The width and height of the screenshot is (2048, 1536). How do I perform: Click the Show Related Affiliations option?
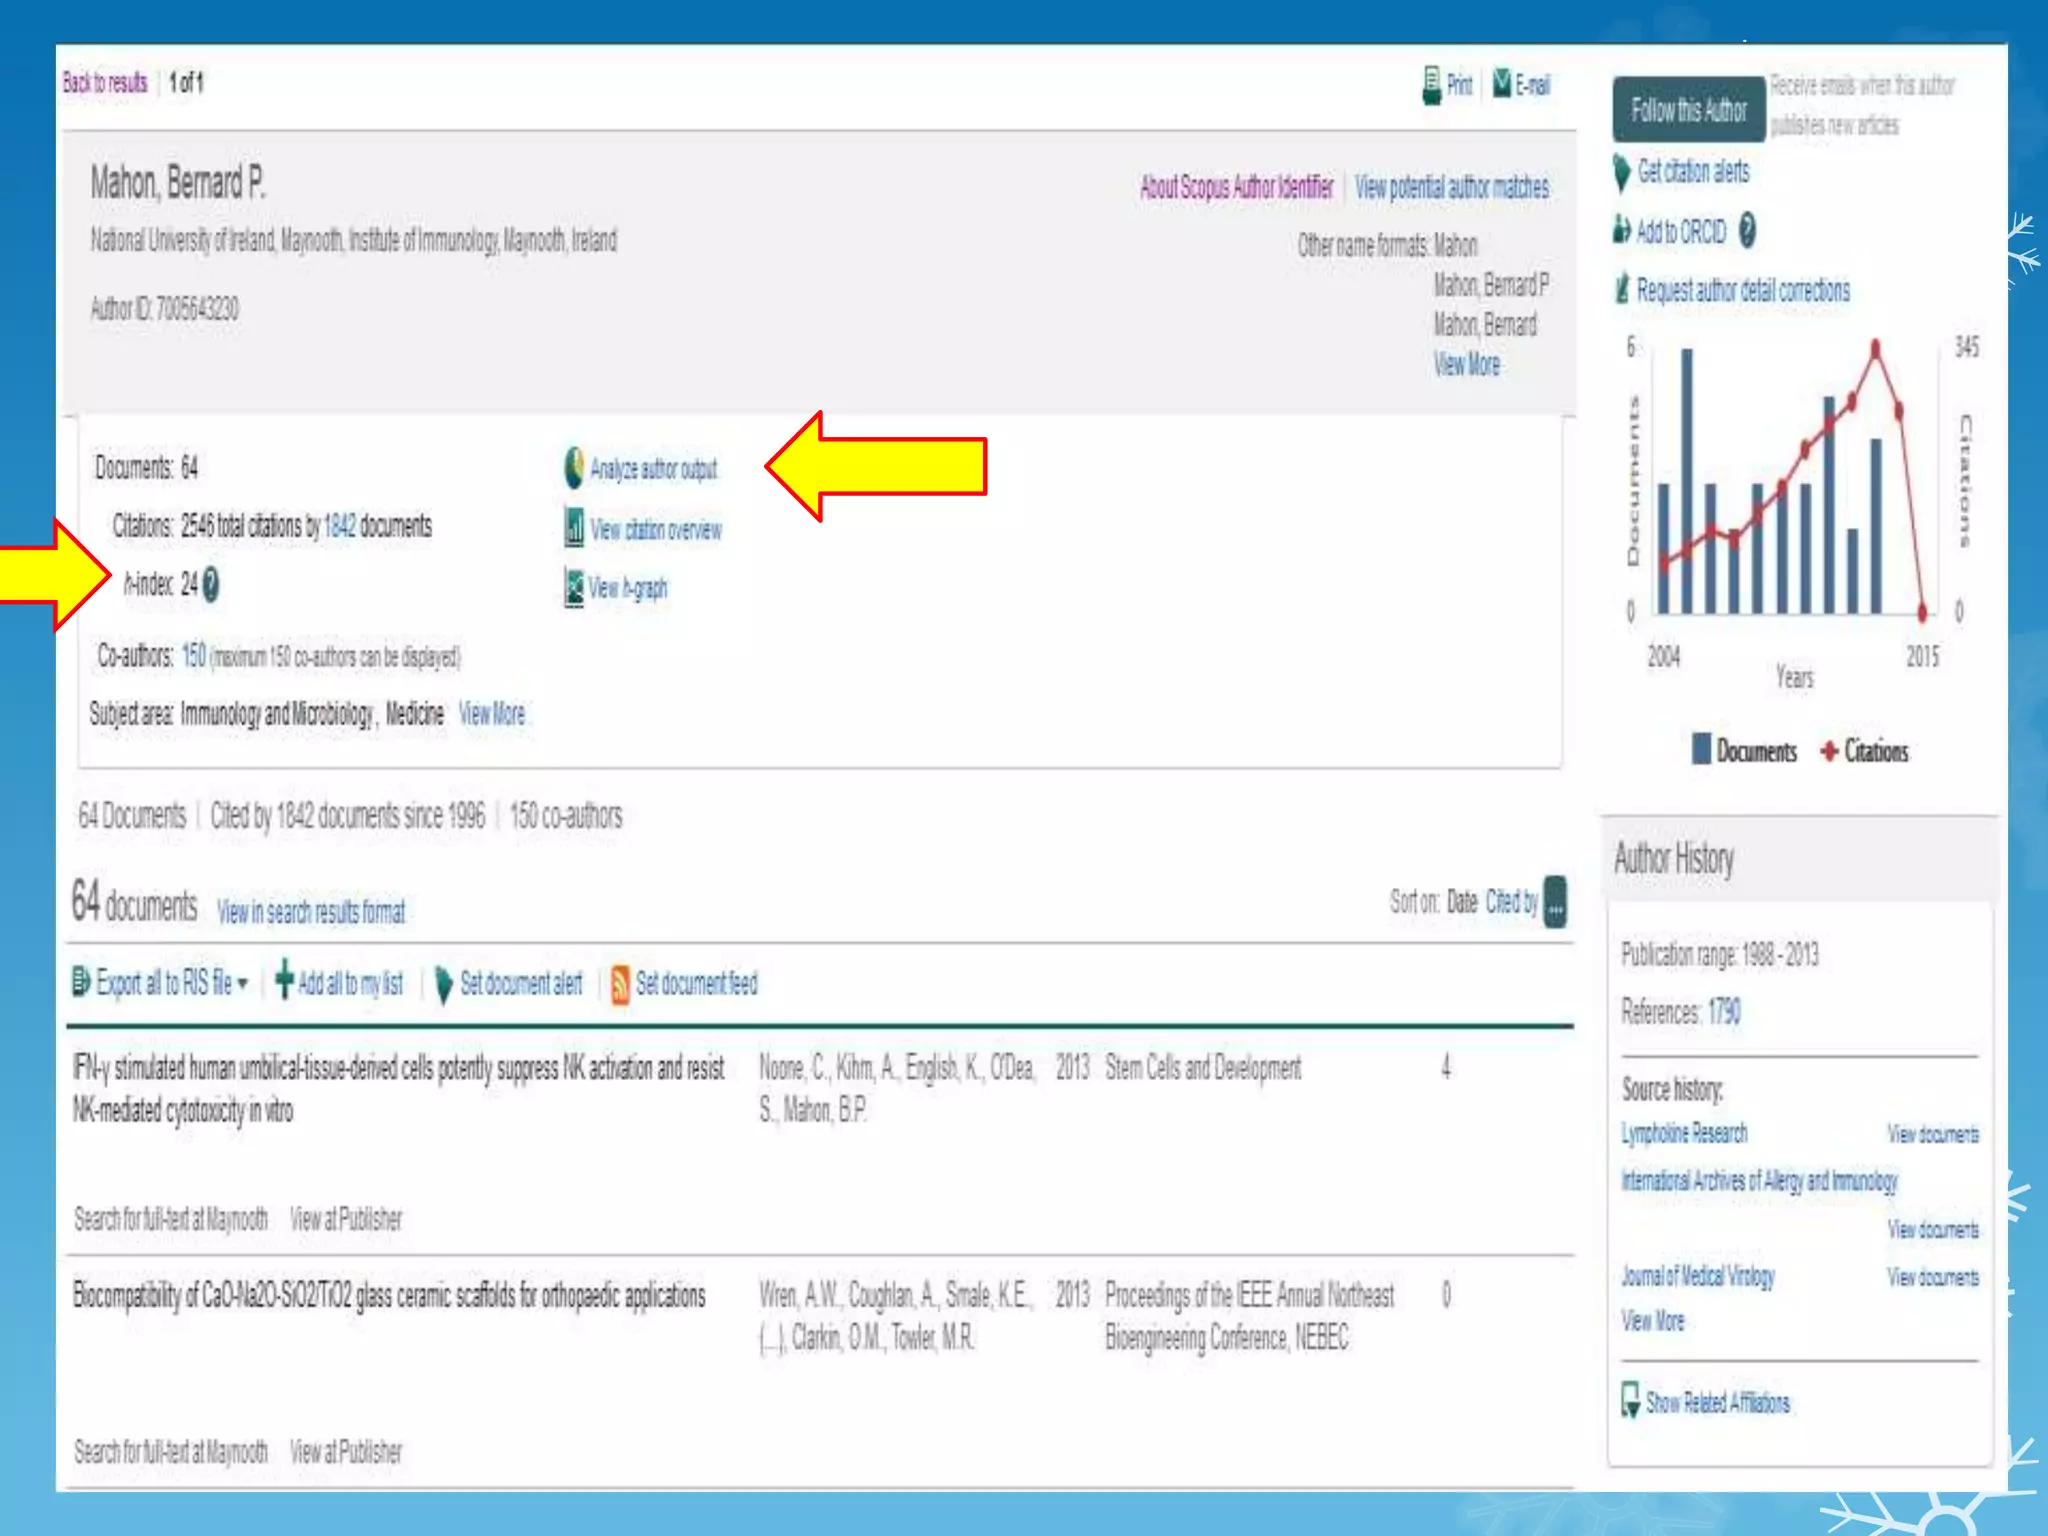pyautogui.click(x=1716, y=1402)
